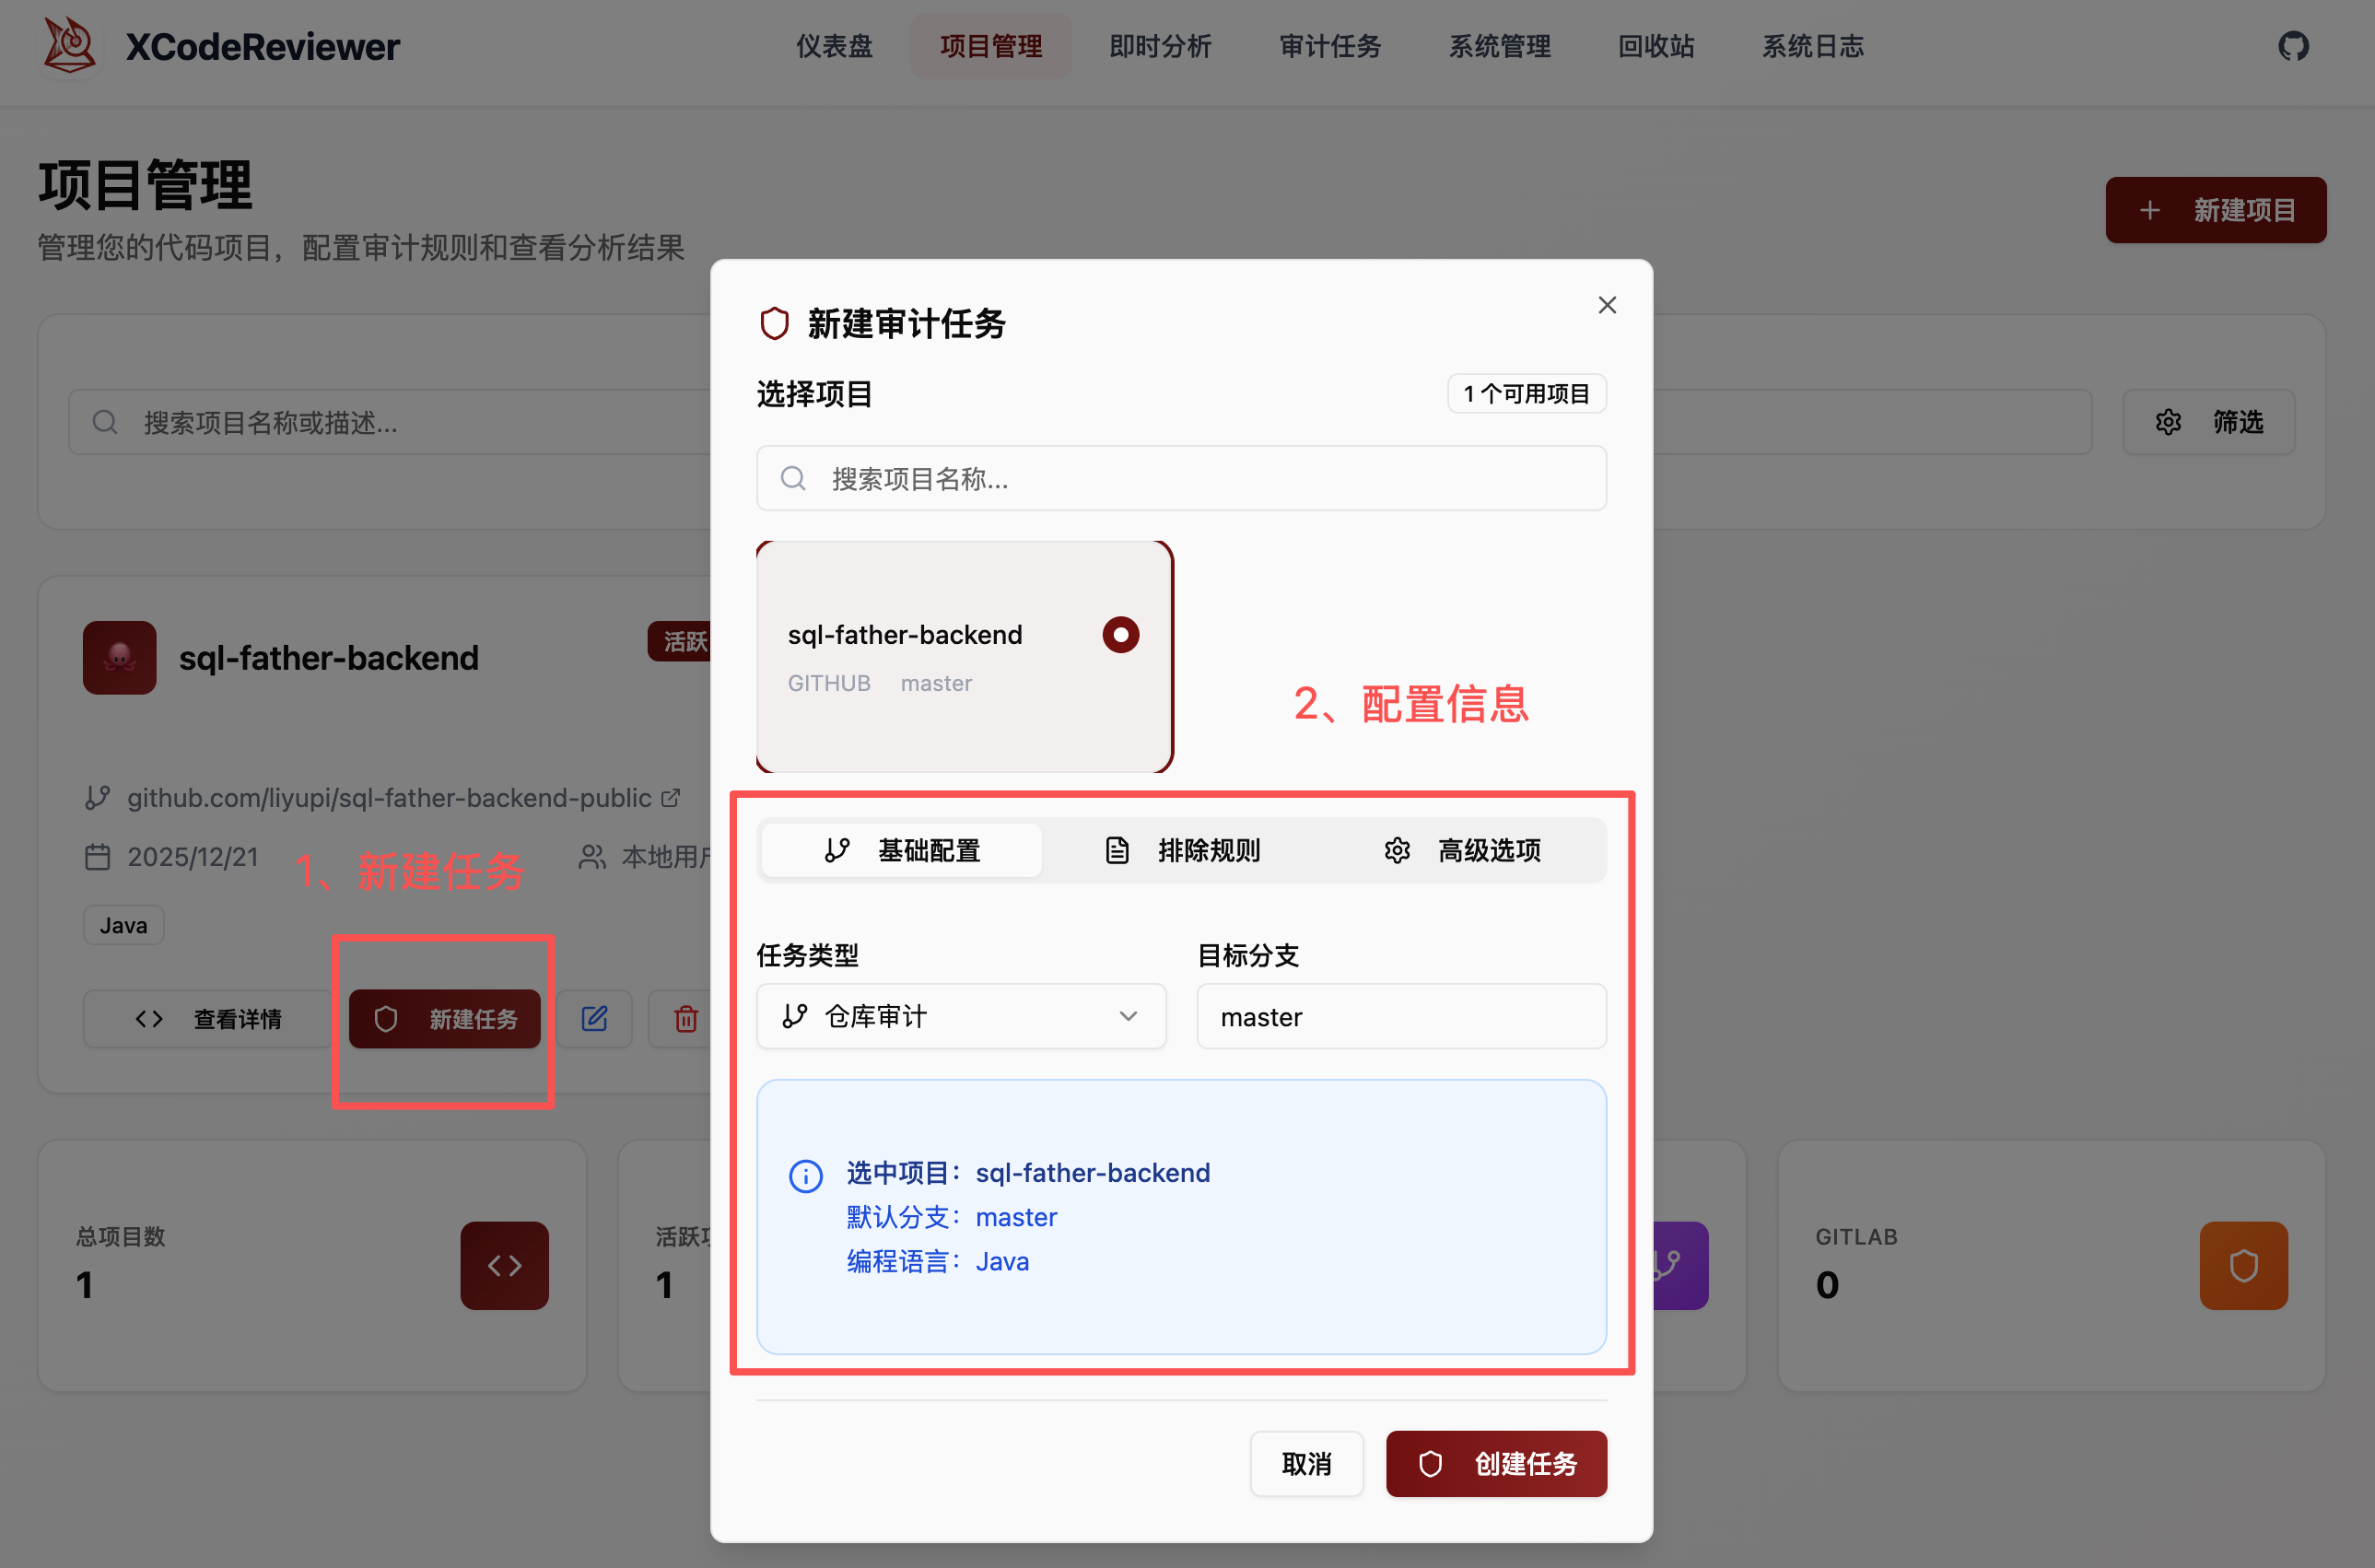Image resolution: width=2375 pixels, height=1568 pixels.
Task: Click the orange shield icon on the GITLAB card
Action: [2243, 1265]
